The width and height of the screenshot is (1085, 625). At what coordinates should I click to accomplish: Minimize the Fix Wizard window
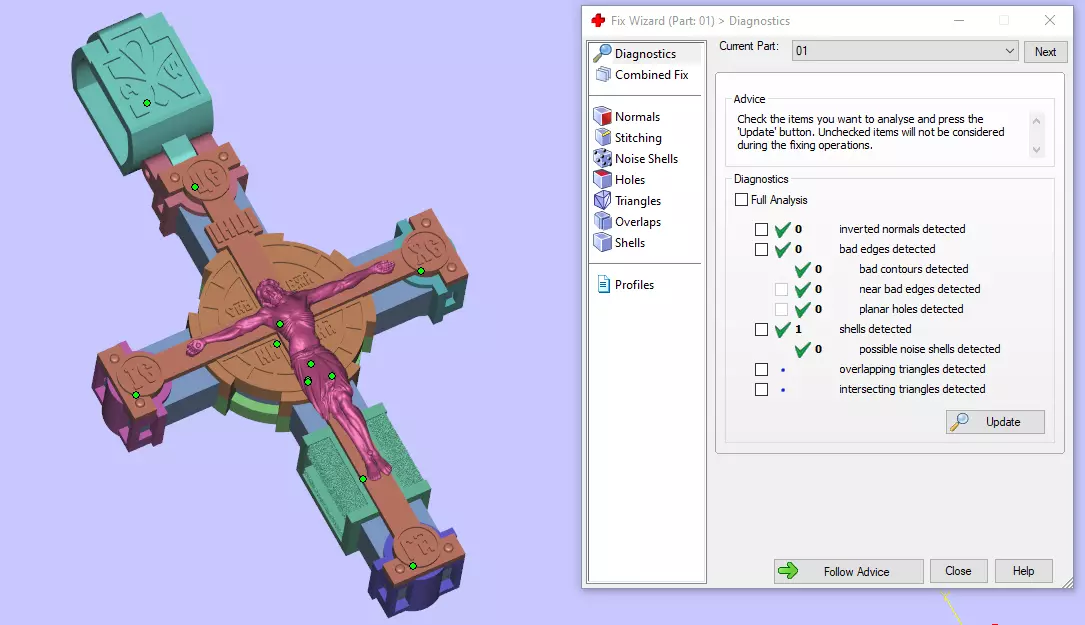pos(959,21)
